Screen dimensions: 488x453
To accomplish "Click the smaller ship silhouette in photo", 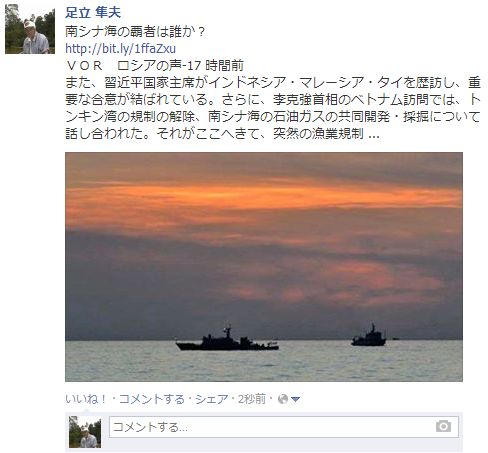I will click(369, 335).
